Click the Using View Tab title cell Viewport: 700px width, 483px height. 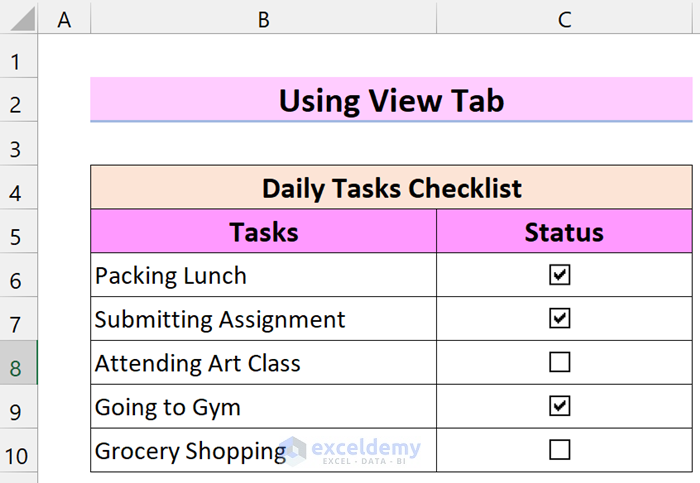pyautogui.click(x=391, y=100)
